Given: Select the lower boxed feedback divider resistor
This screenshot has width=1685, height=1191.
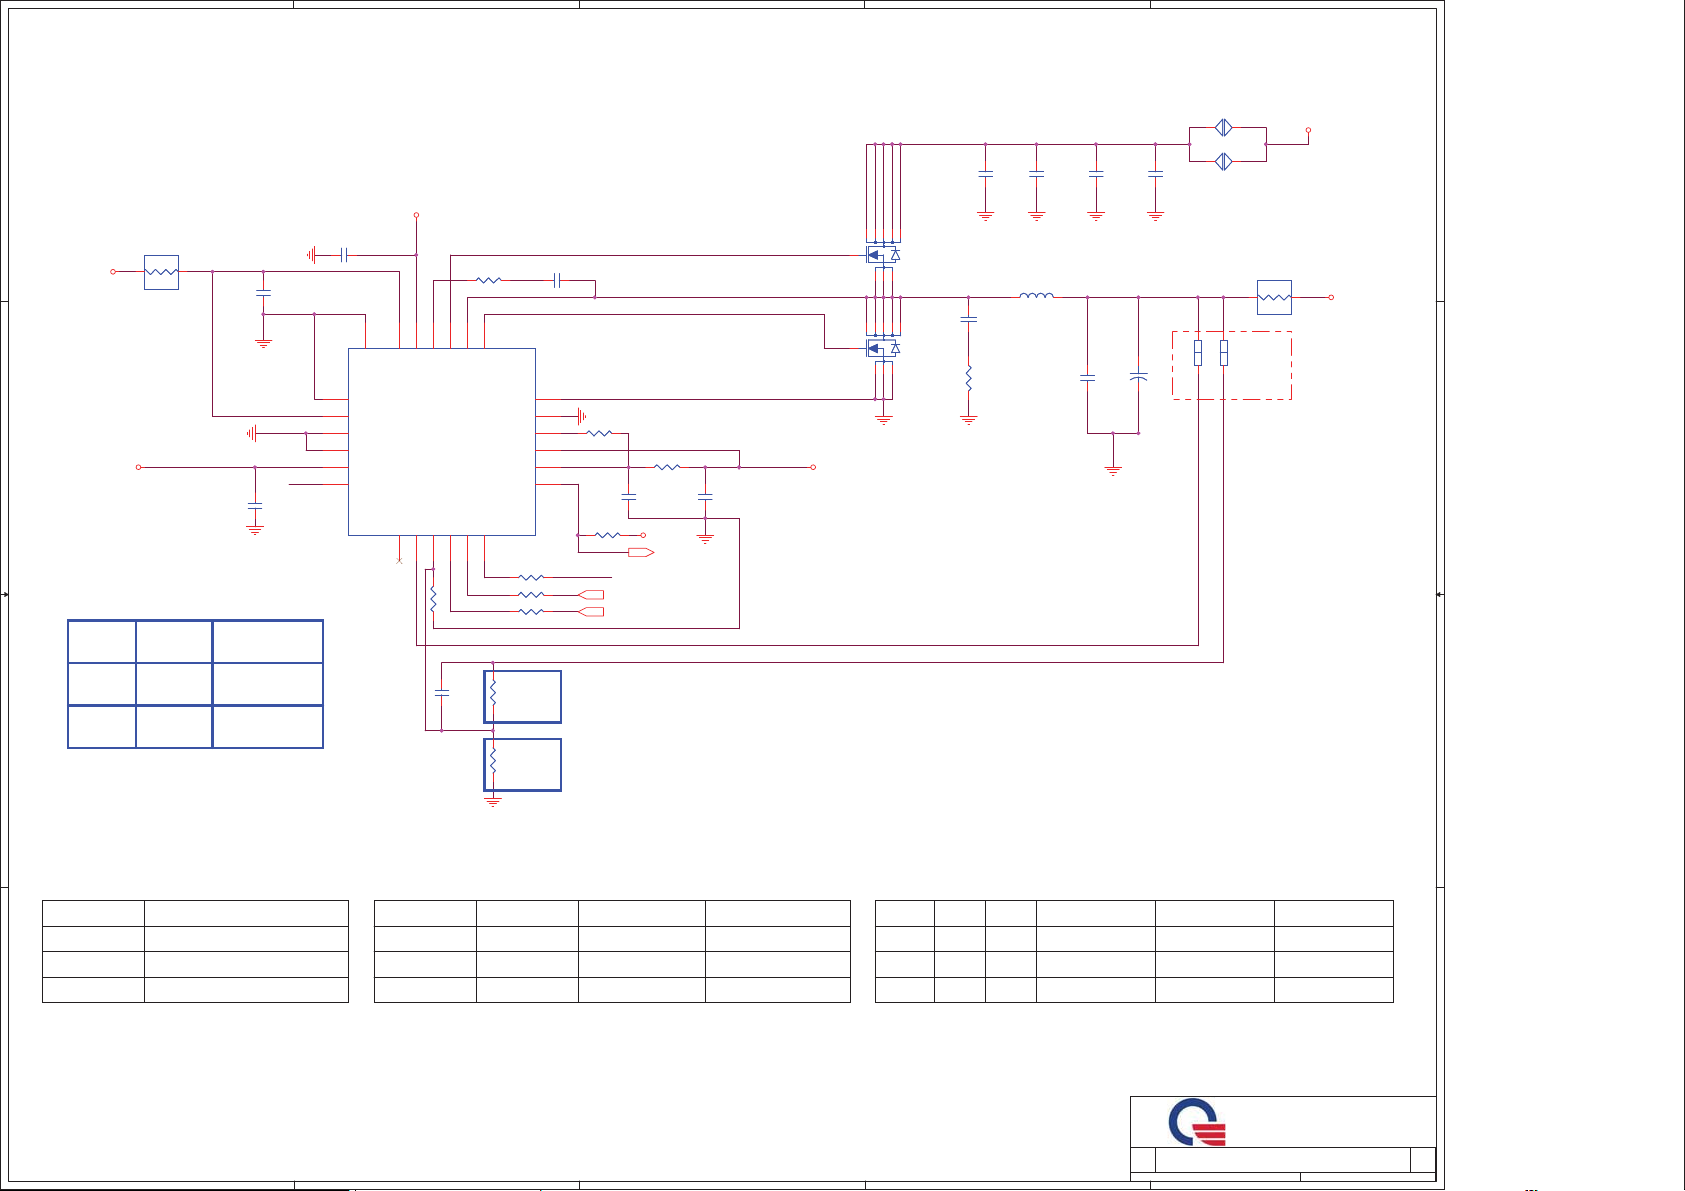Looking at the screenshot, I should [522, 764].
